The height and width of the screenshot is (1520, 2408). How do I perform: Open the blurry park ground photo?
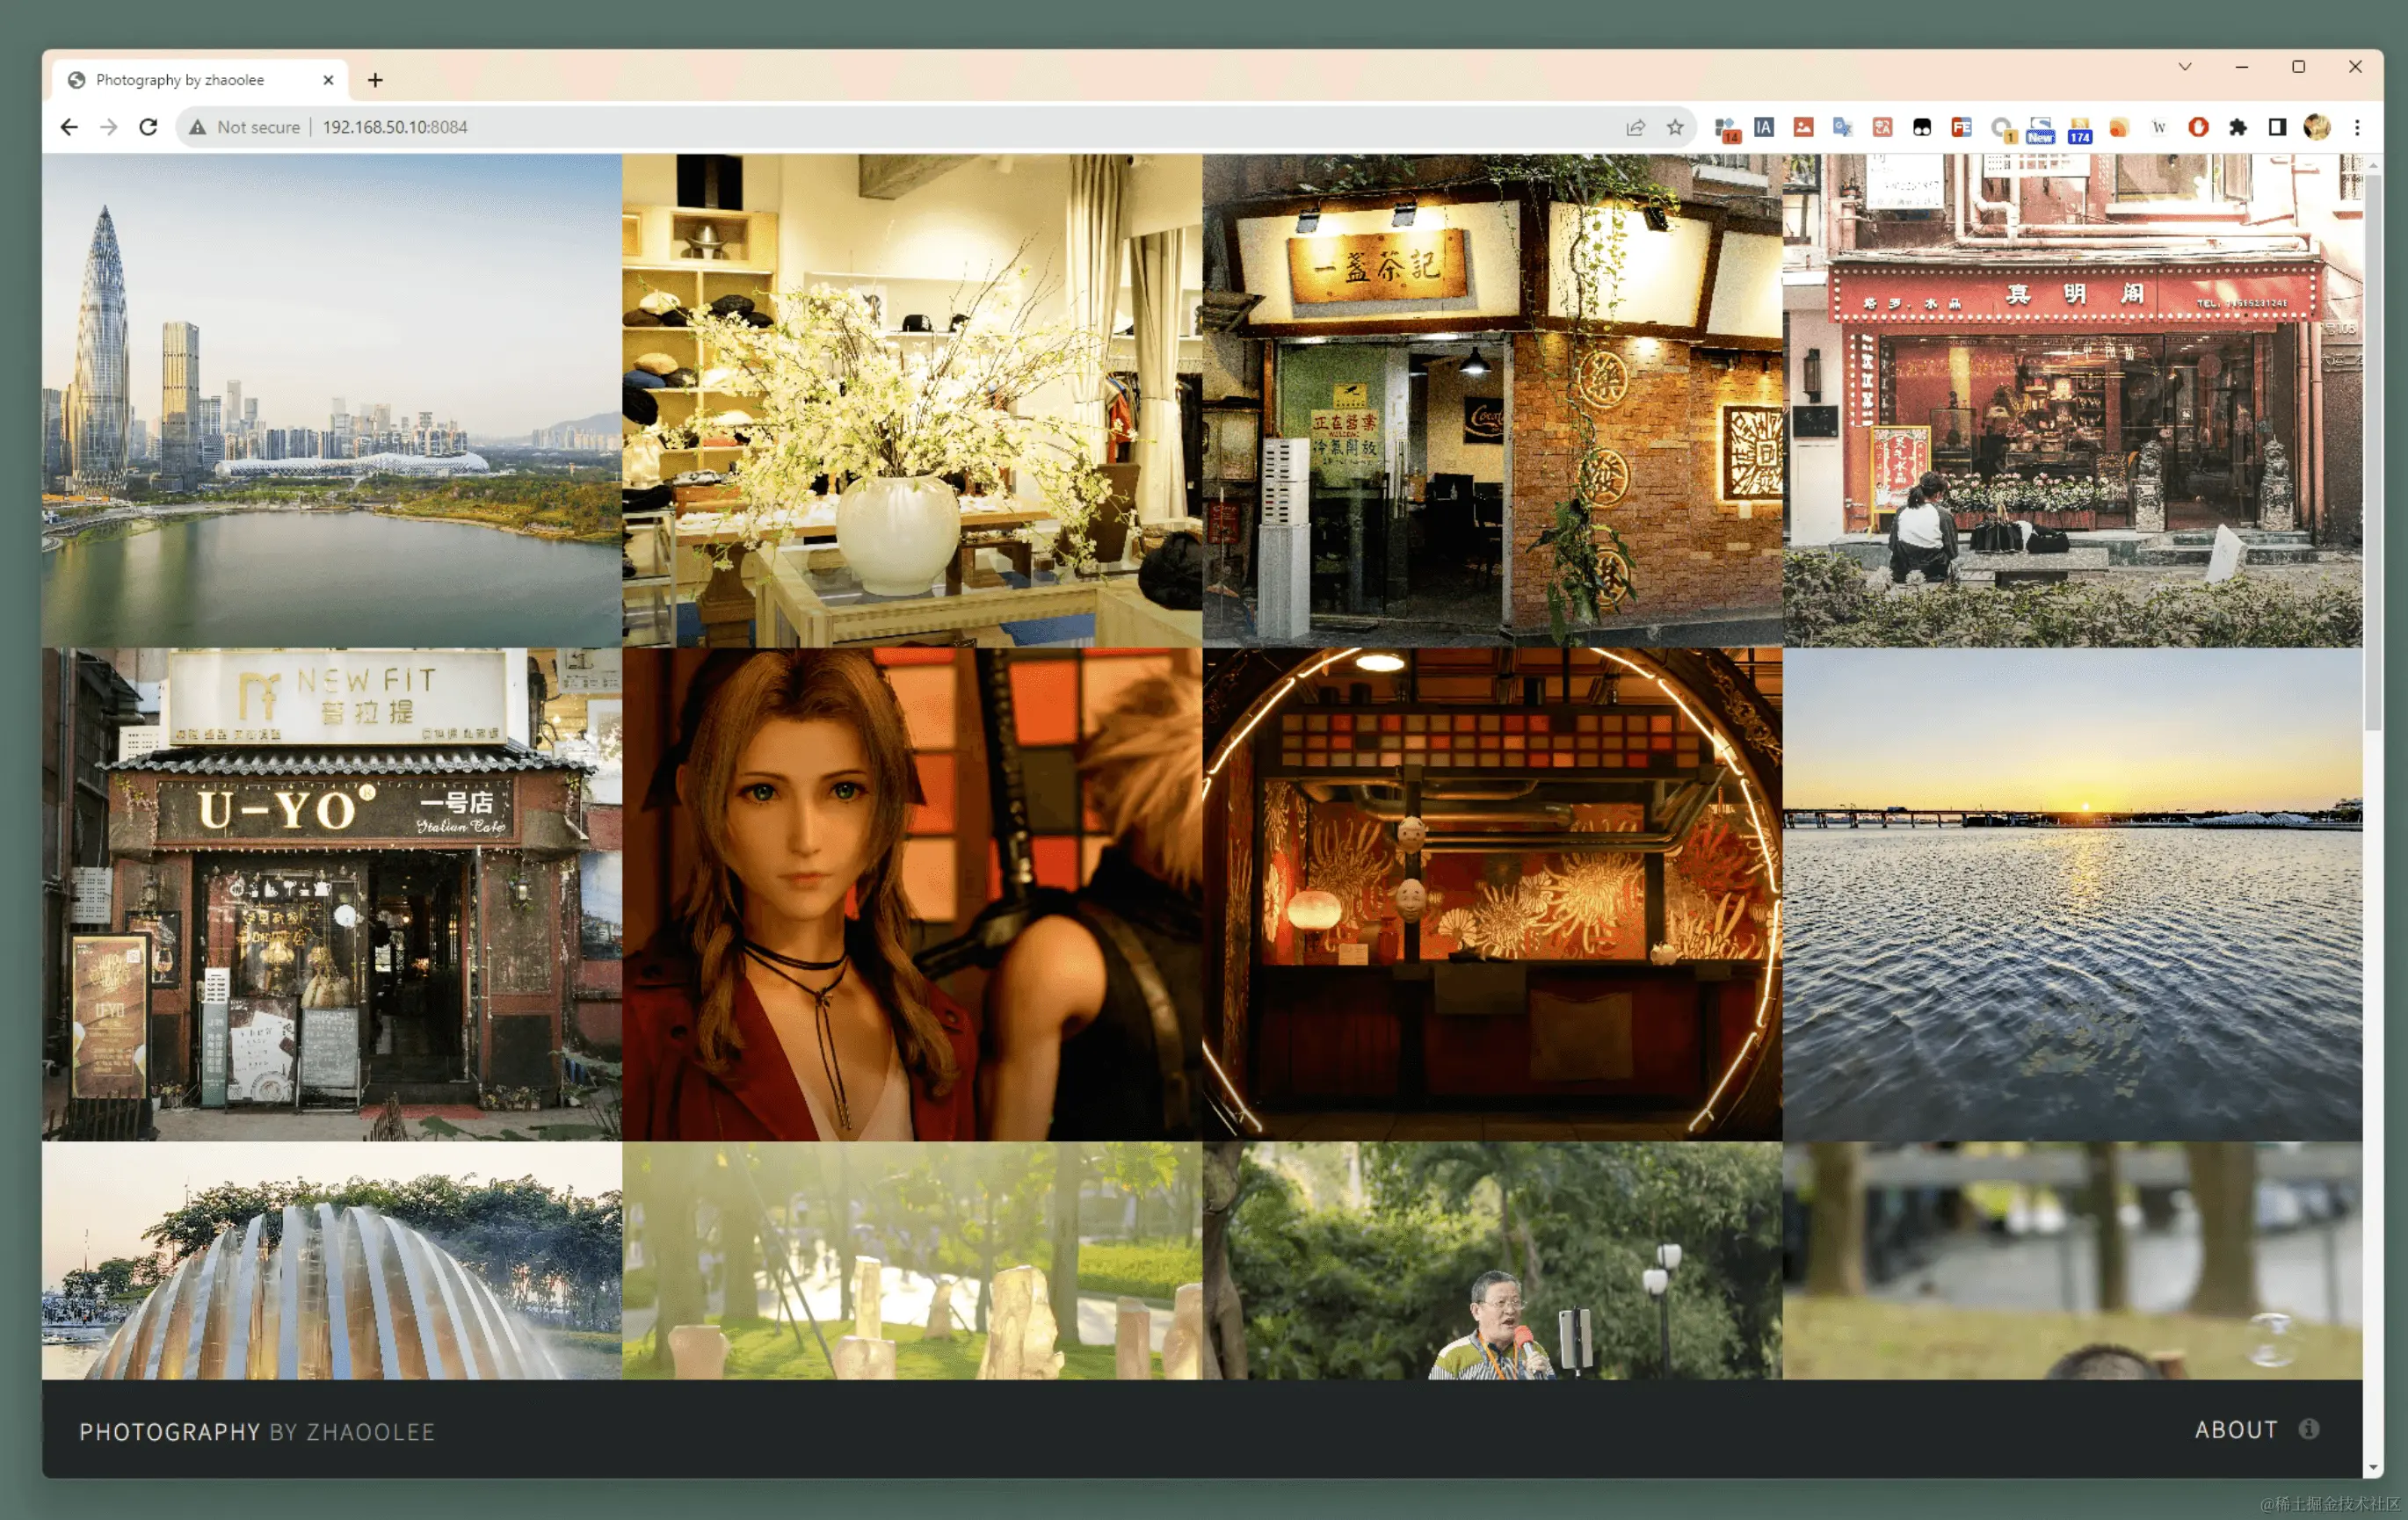coord(2073,1261)
